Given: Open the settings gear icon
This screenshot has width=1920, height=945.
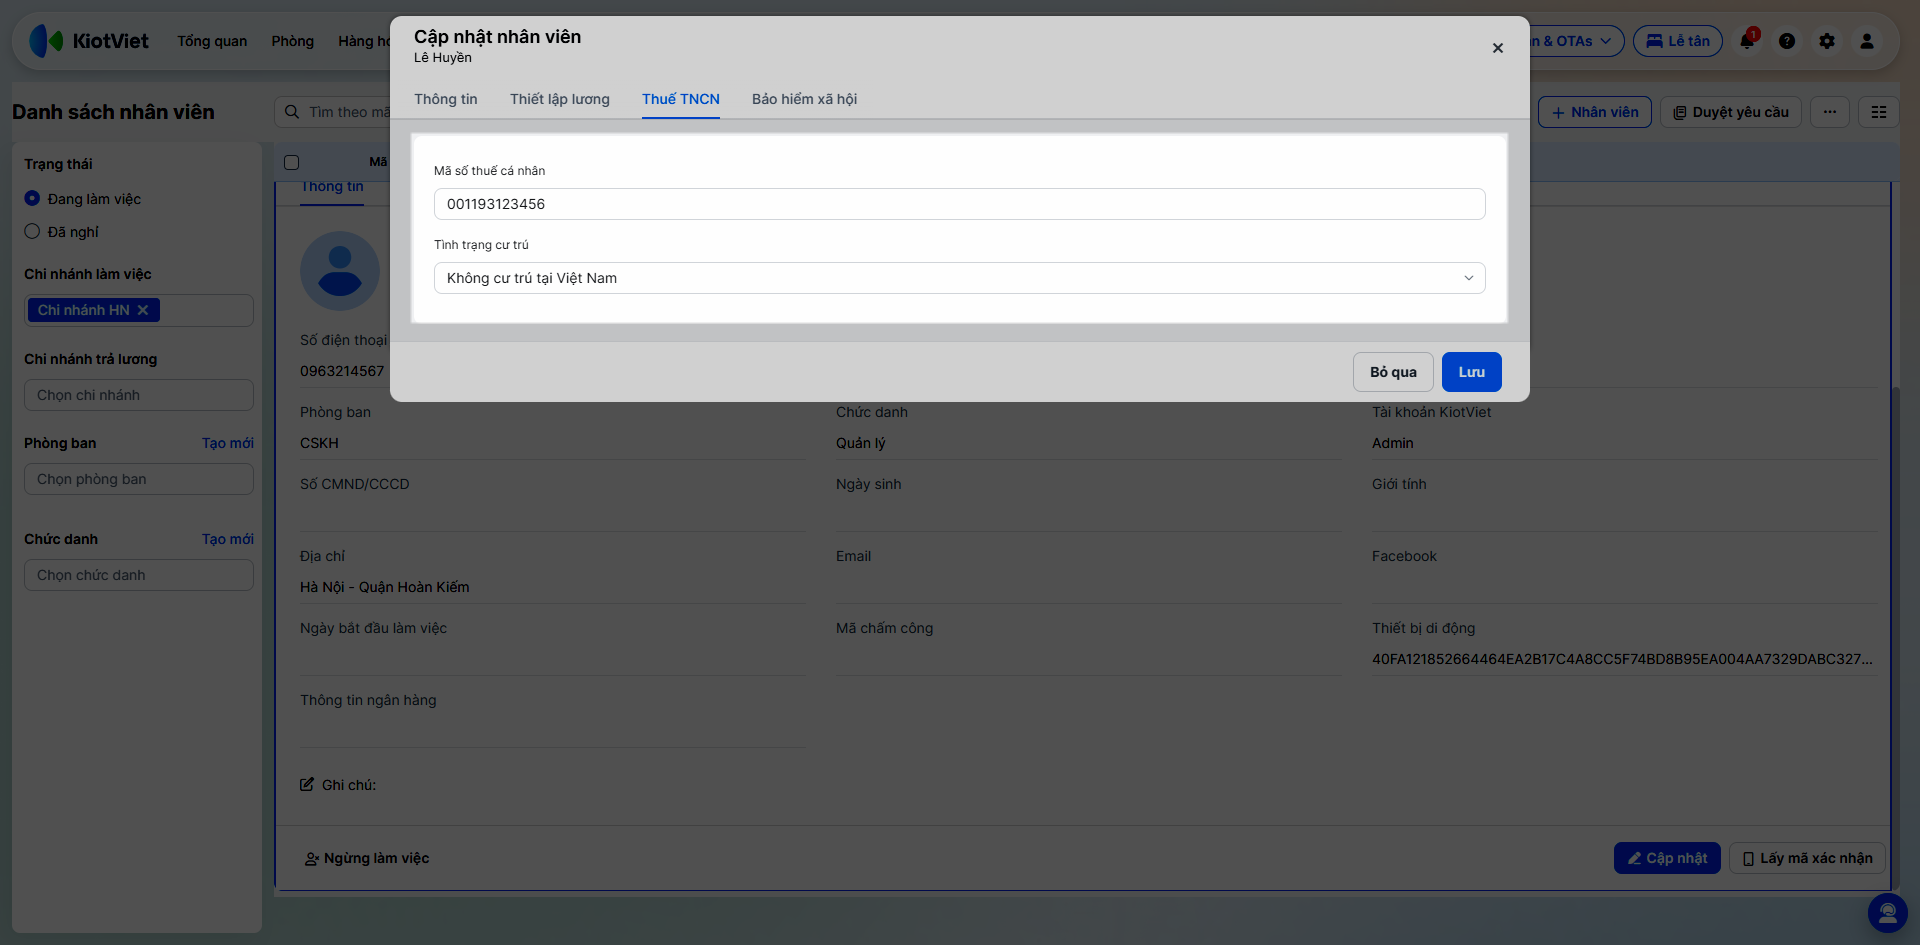Looking at the screenshot, I should [x=1827, y=41].
